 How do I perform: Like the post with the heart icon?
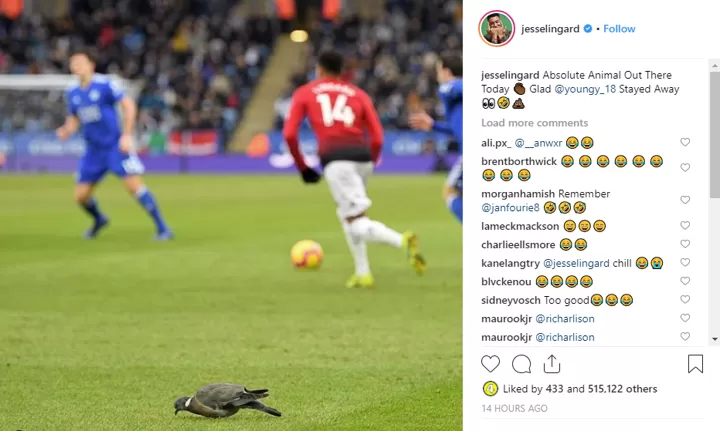coord(490,364)
